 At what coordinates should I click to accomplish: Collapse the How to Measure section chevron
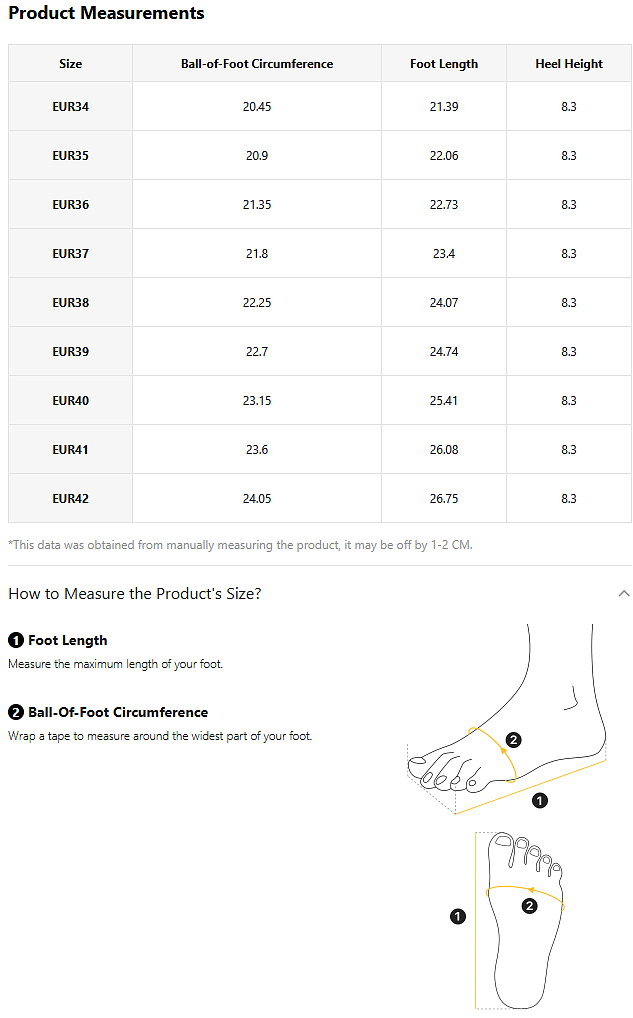(x=624, y=593)
